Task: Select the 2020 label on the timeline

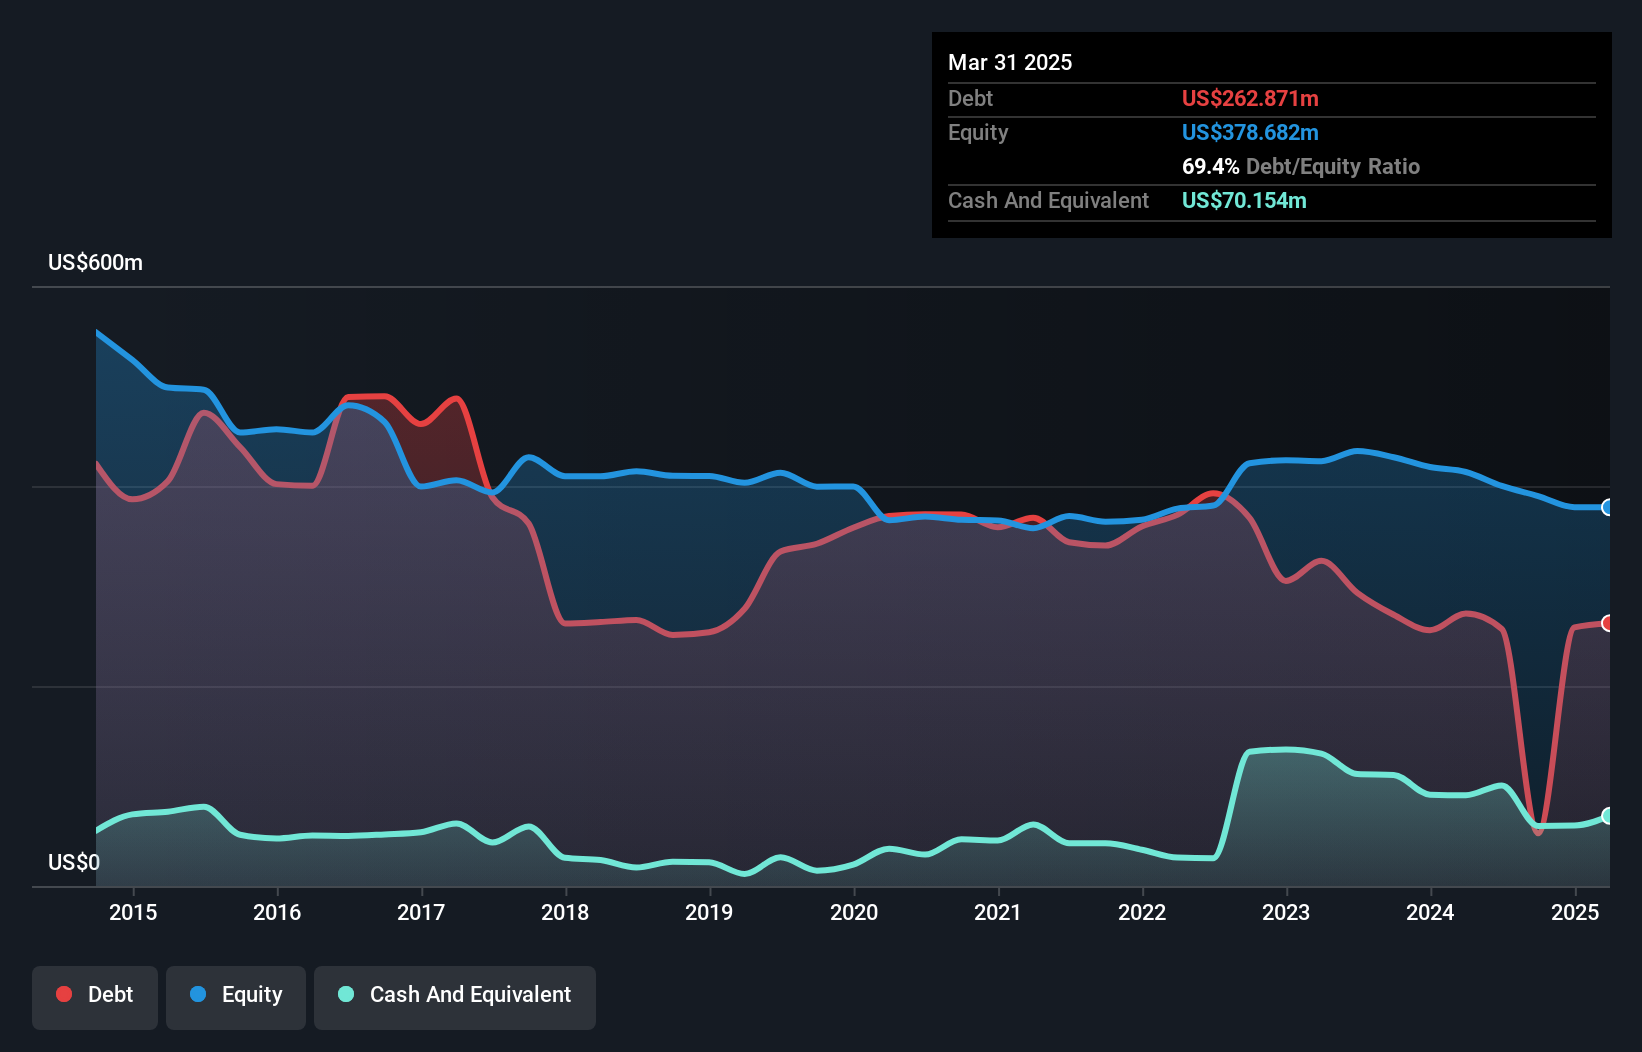Action: coord(854,912)
